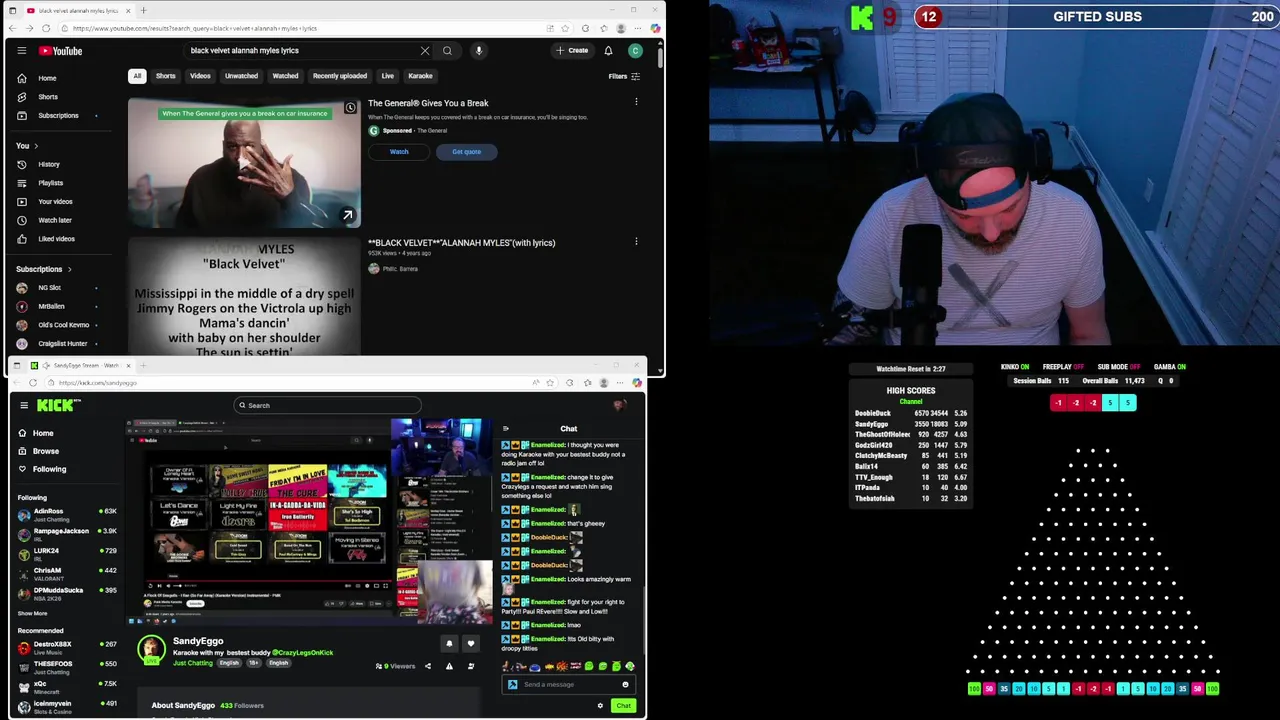Click the green Chat send button
The width and height of the screenshot is (1280, 720).
[623, 706]
